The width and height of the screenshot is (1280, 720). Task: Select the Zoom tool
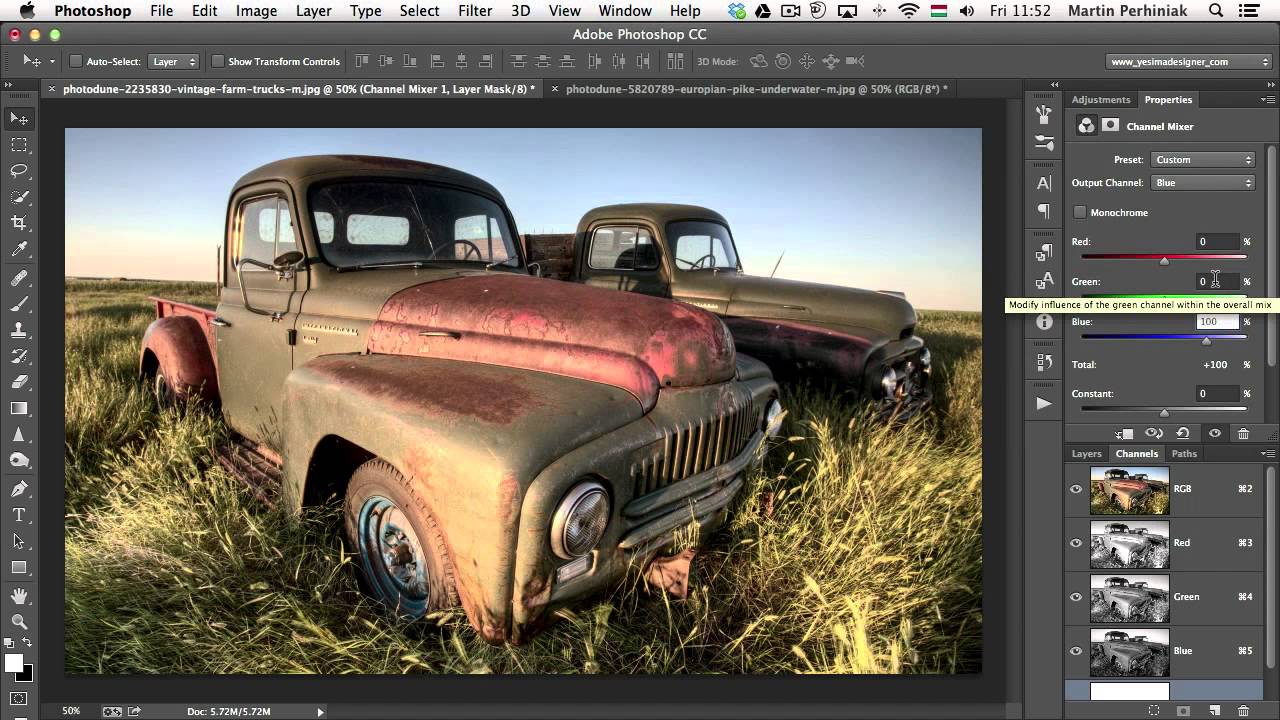click(x=19, y=622)
